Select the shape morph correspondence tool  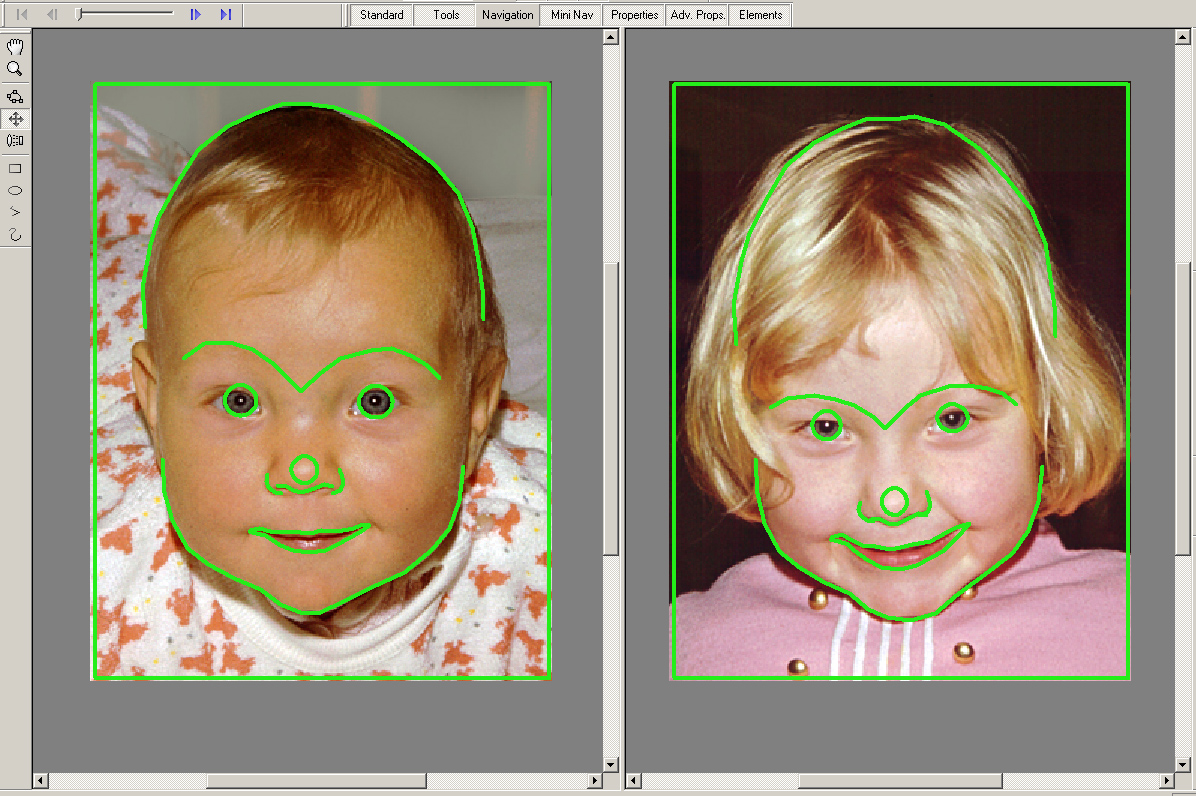[x=15, y=140]
